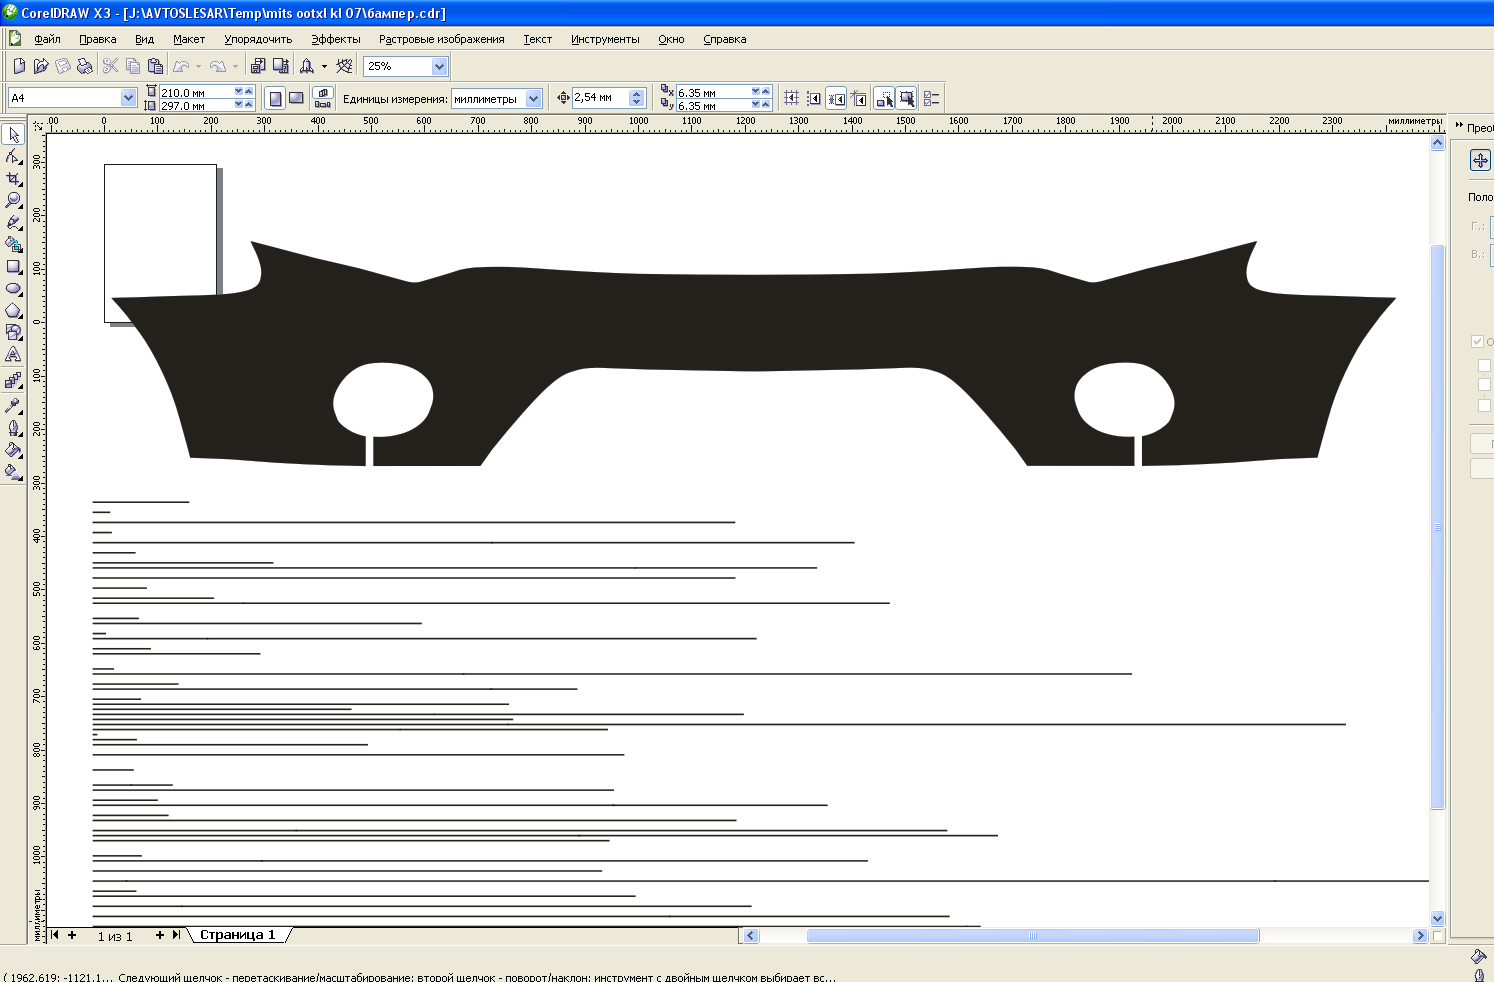Toggle snap to guidelines
Screen dimensions: 1494x982
tap(814, 98)
